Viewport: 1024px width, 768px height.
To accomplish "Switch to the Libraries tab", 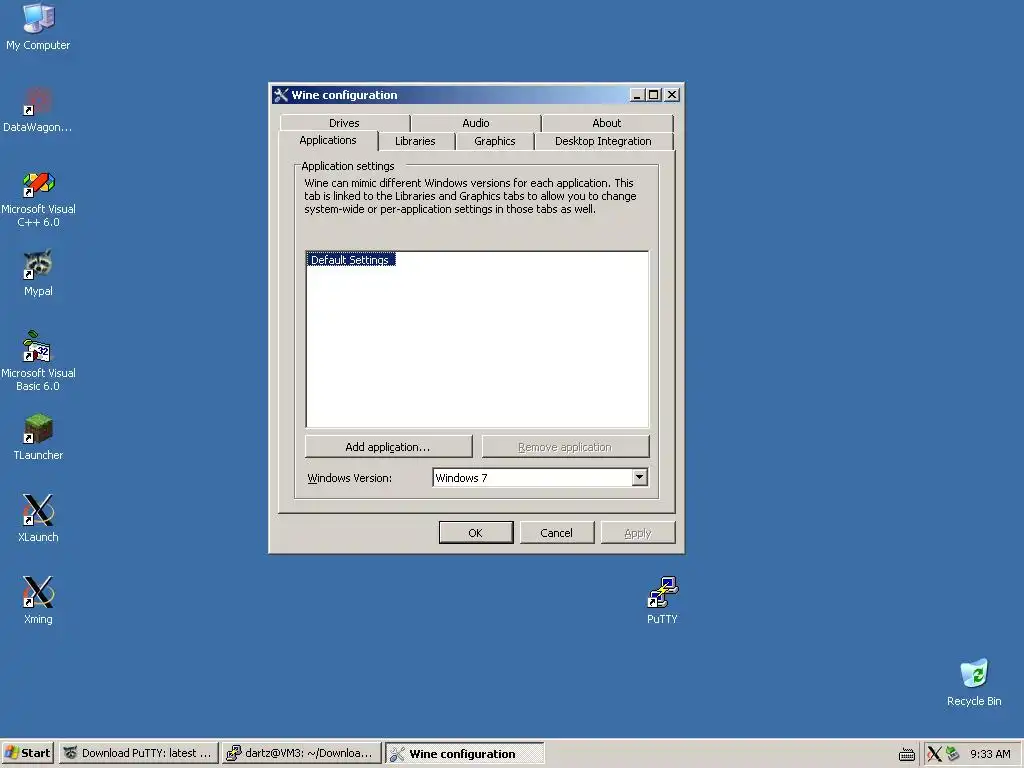I will (x=415, y=141).
